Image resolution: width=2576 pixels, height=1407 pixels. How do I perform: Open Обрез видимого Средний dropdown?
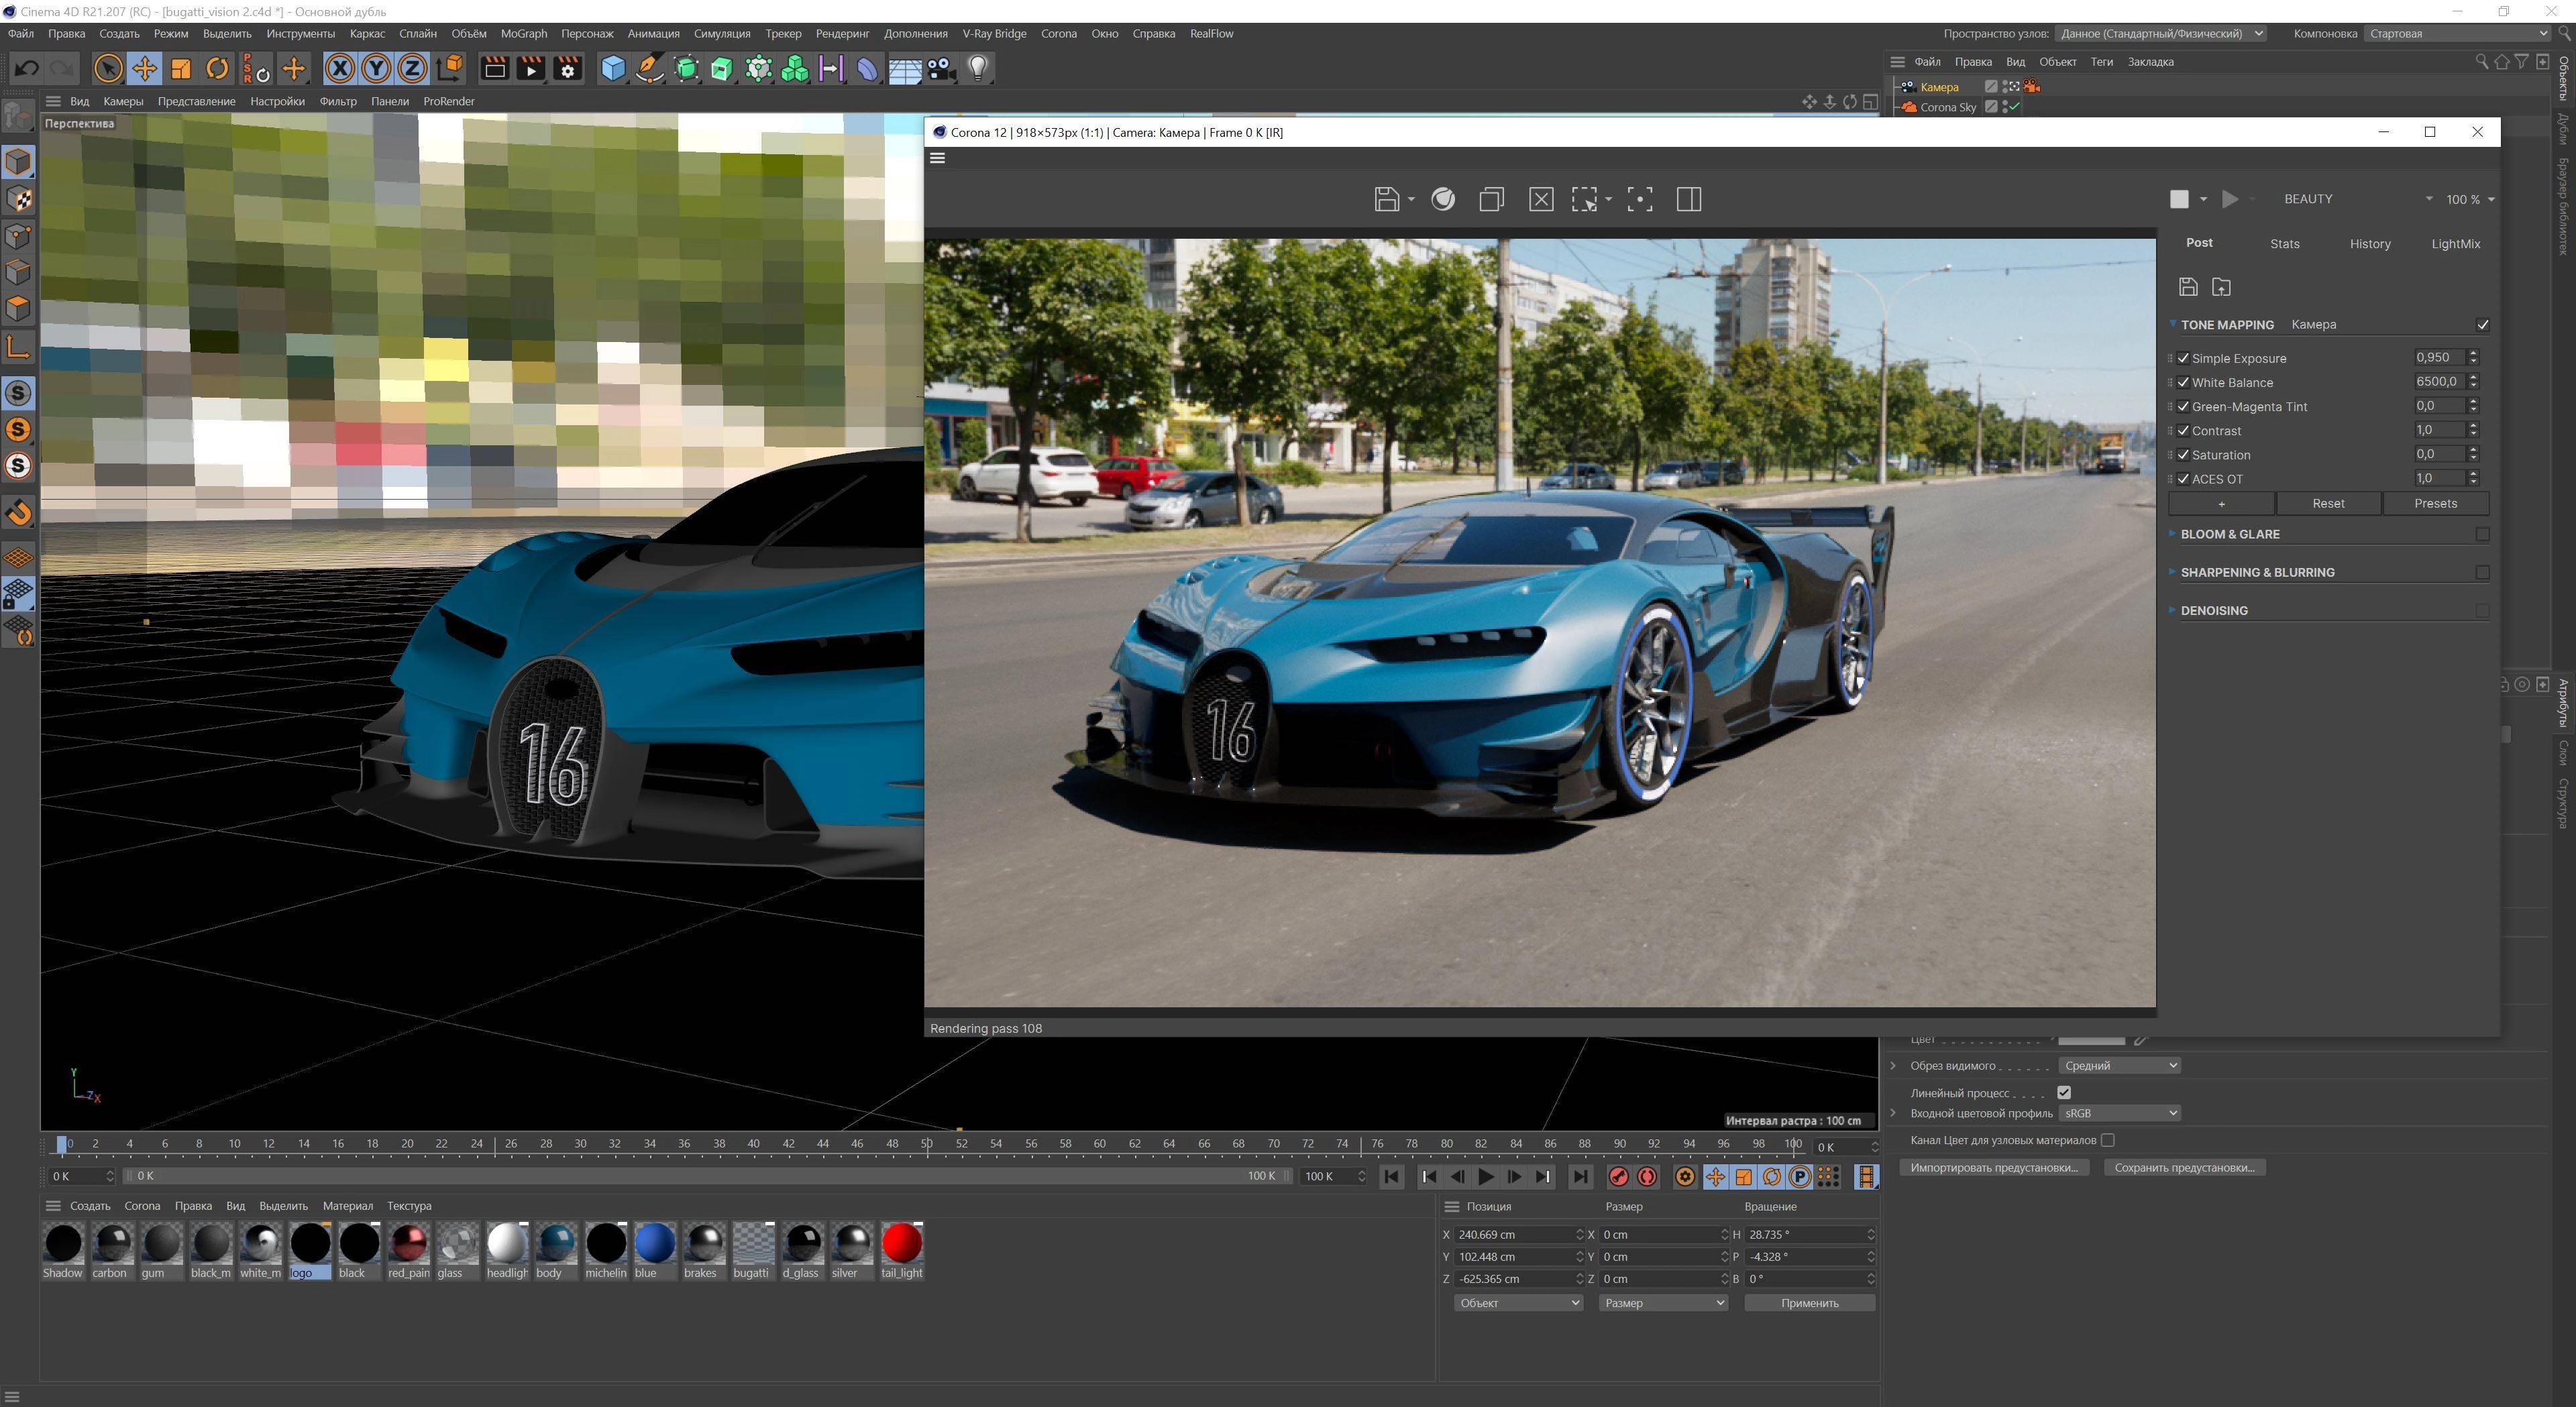2120,1065
